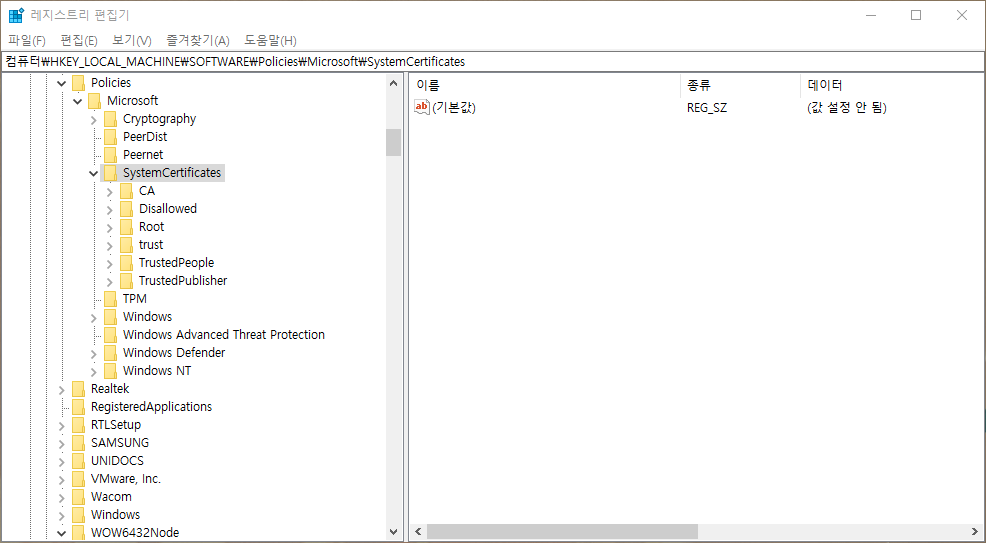The height and width of the screenshot is (543, 986).
Task: Click the RTLSetup folder icon
Action: 78,425
